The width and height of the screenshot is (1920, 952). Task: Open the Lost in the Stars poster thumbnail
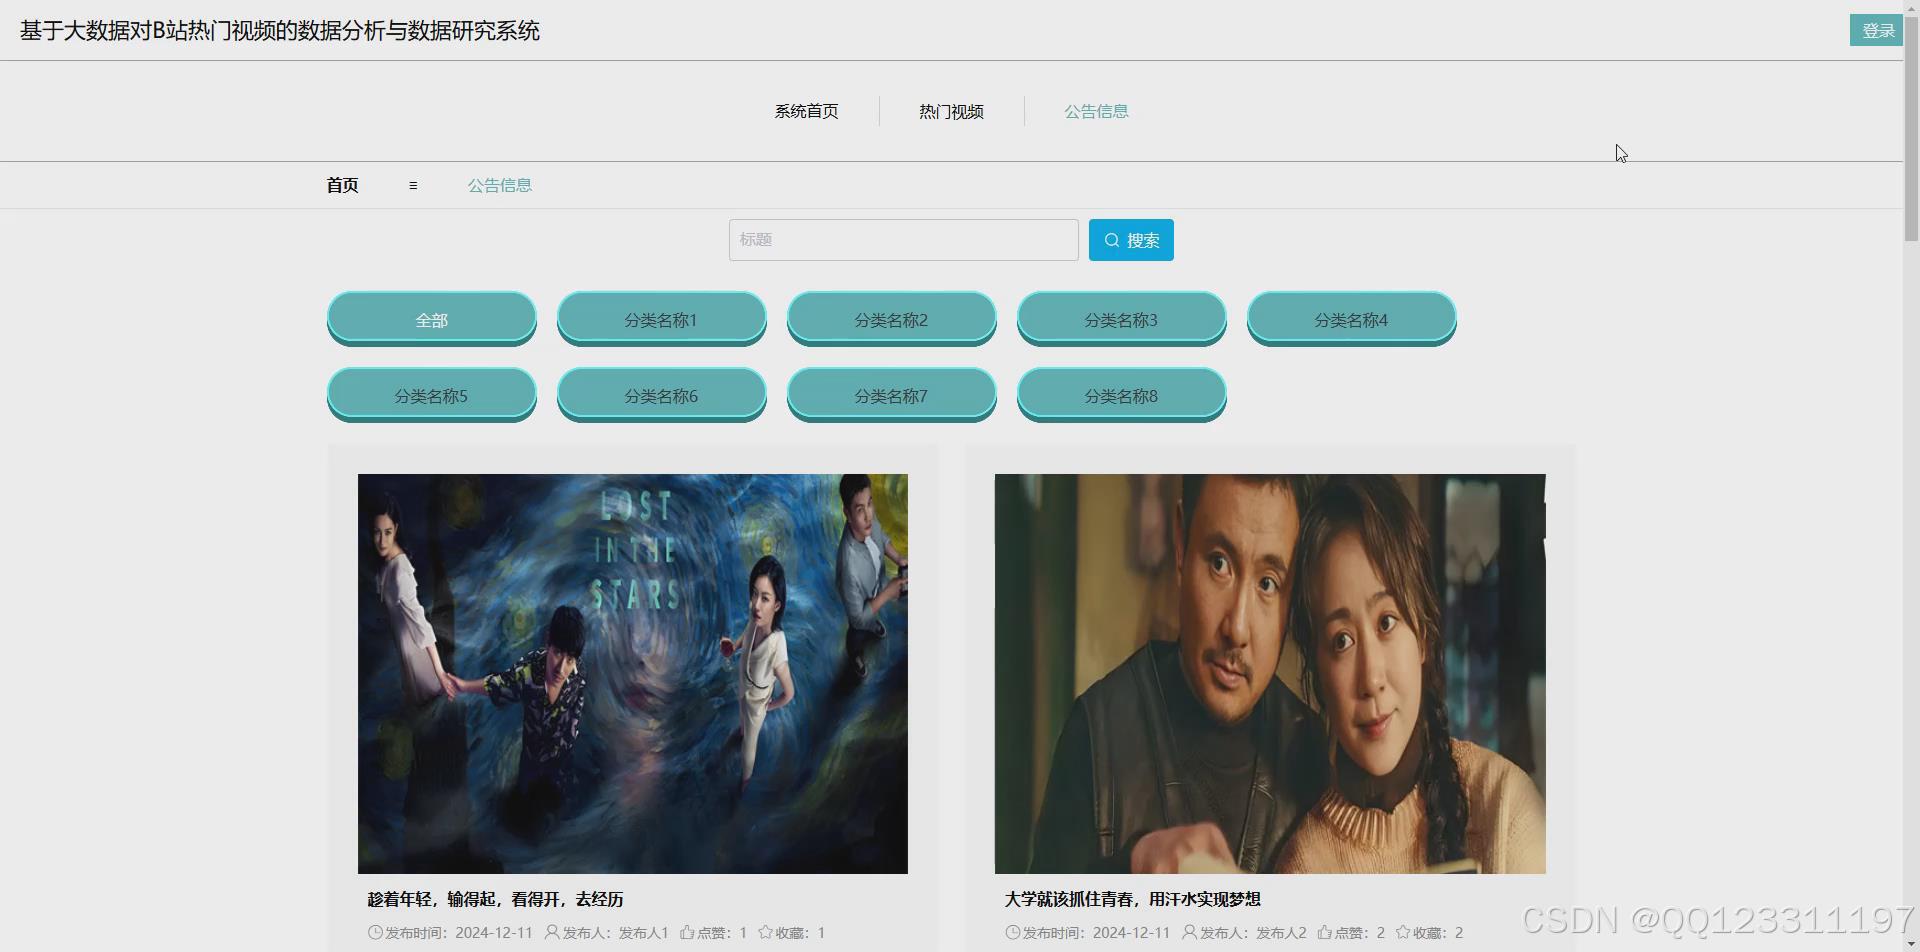click(x=633, y=674)
